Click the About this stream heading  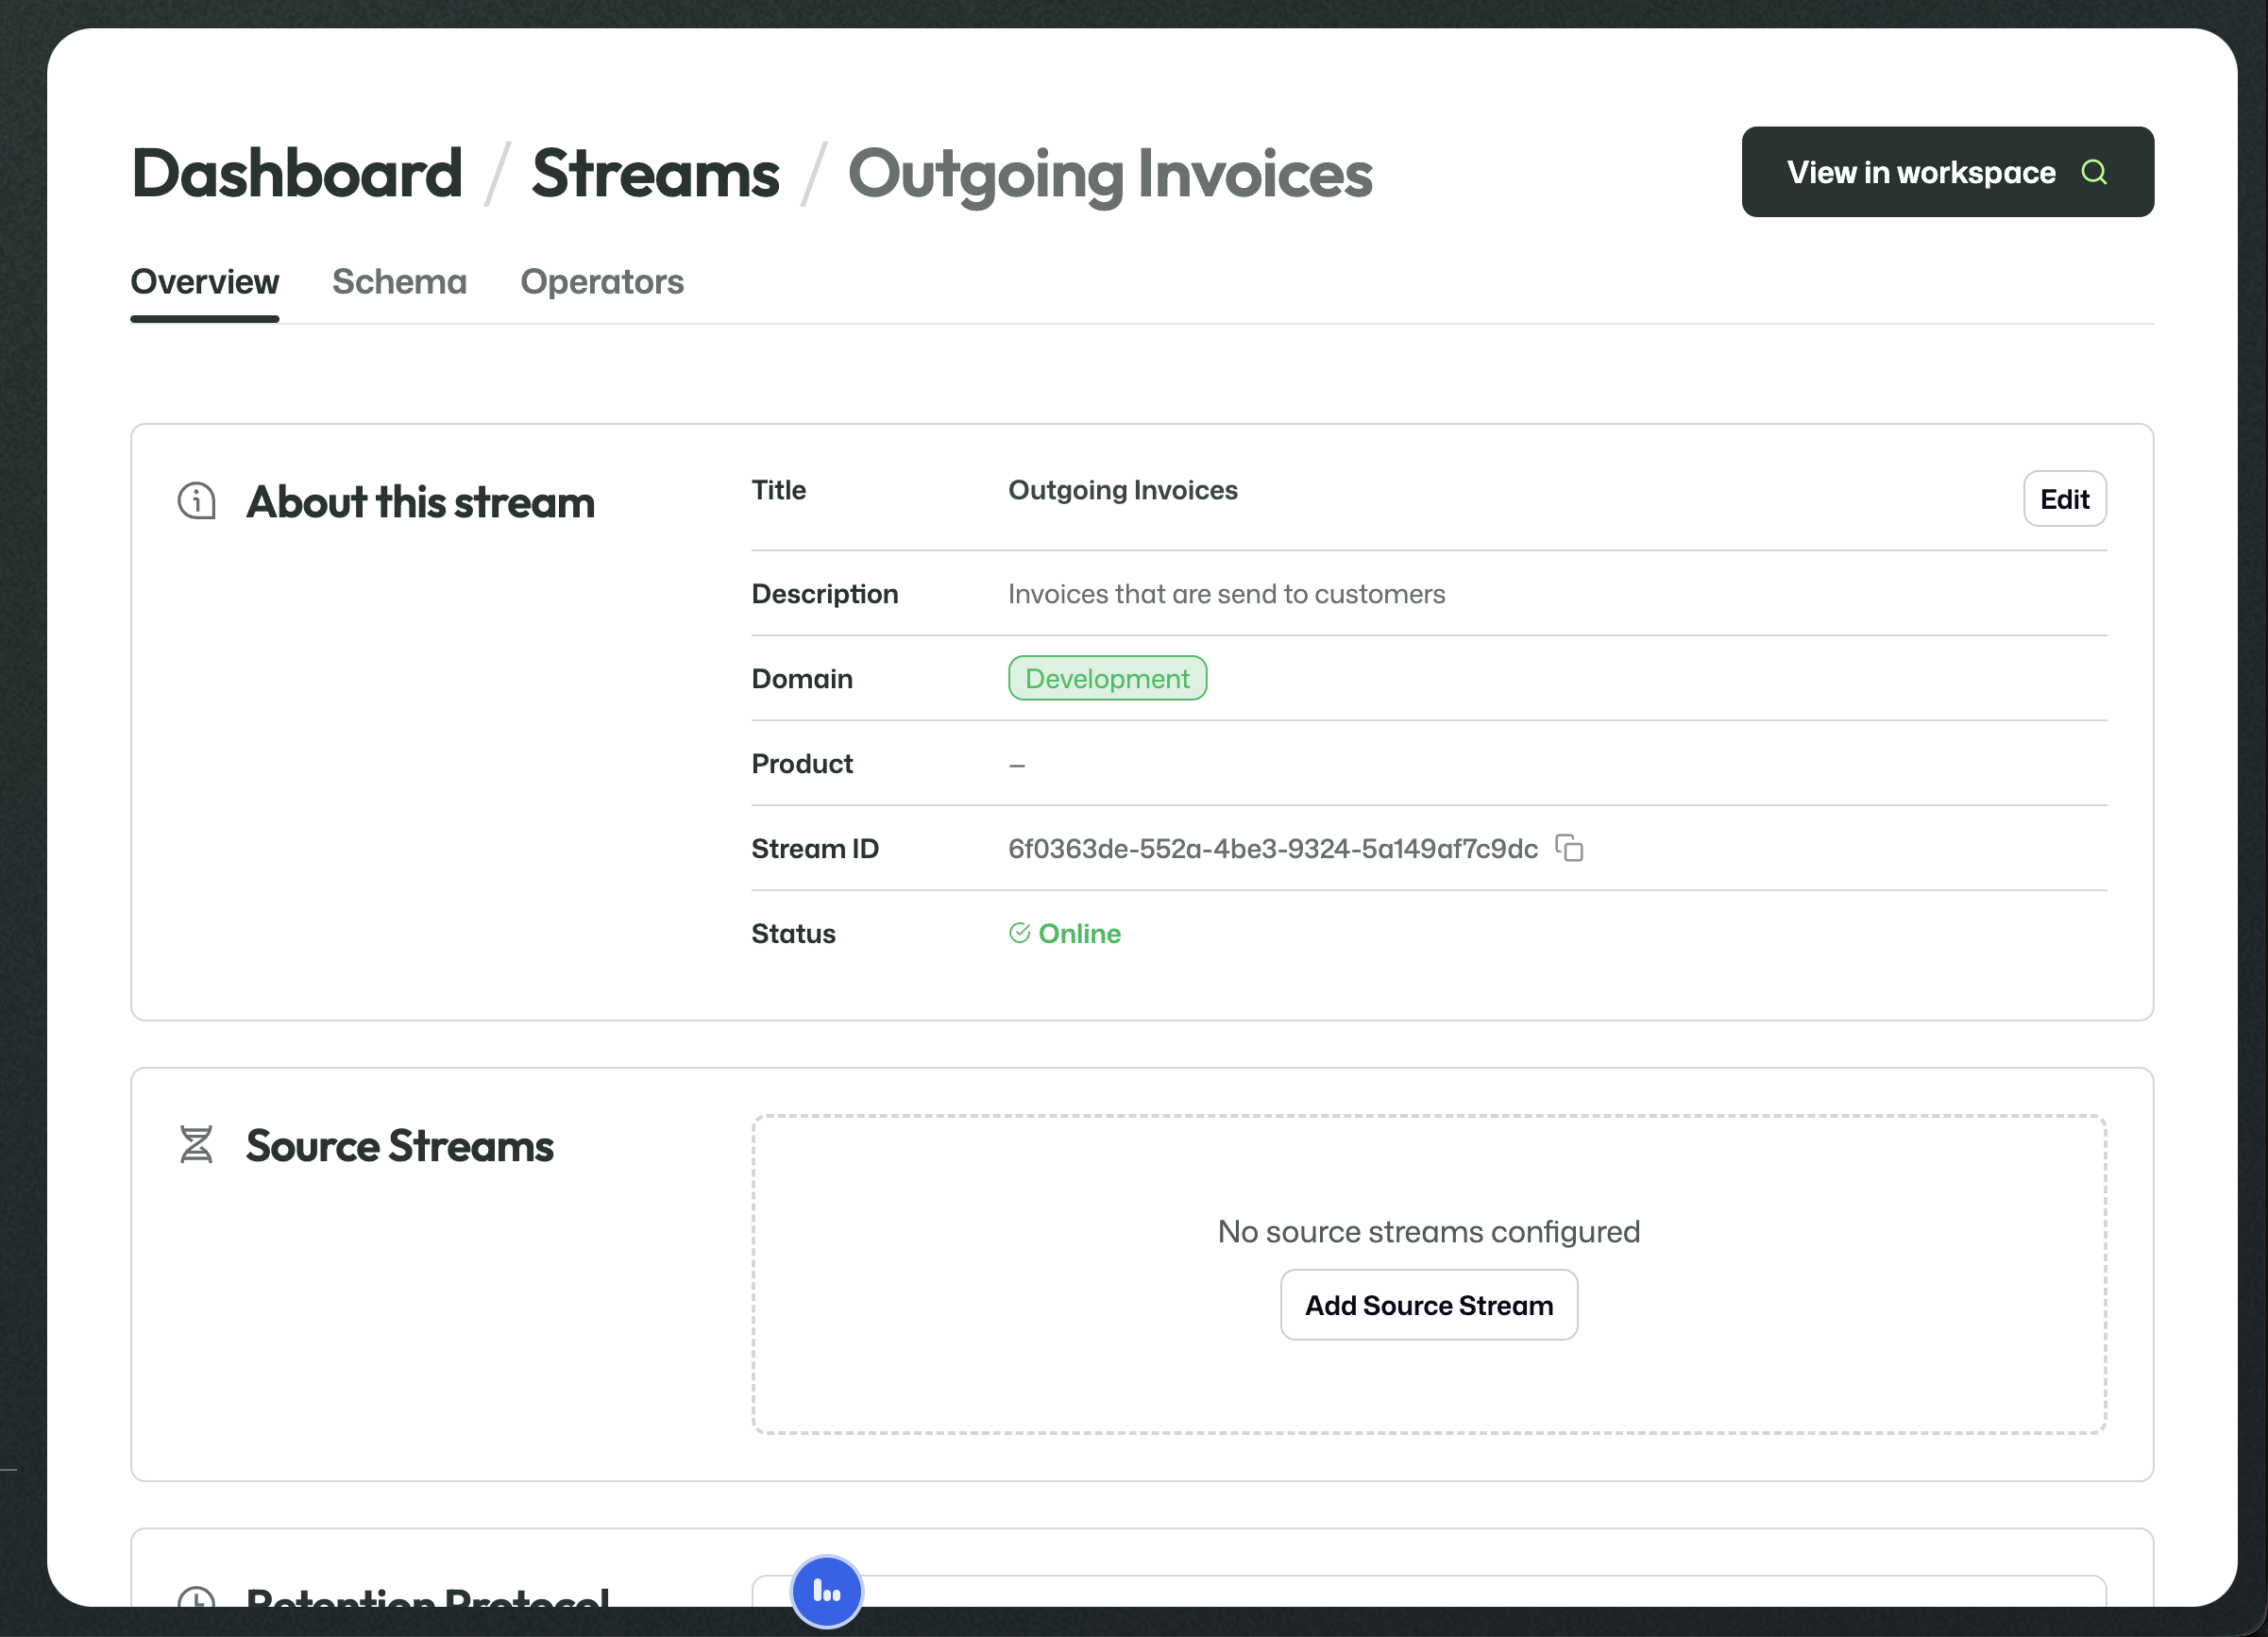coord(420,502)
